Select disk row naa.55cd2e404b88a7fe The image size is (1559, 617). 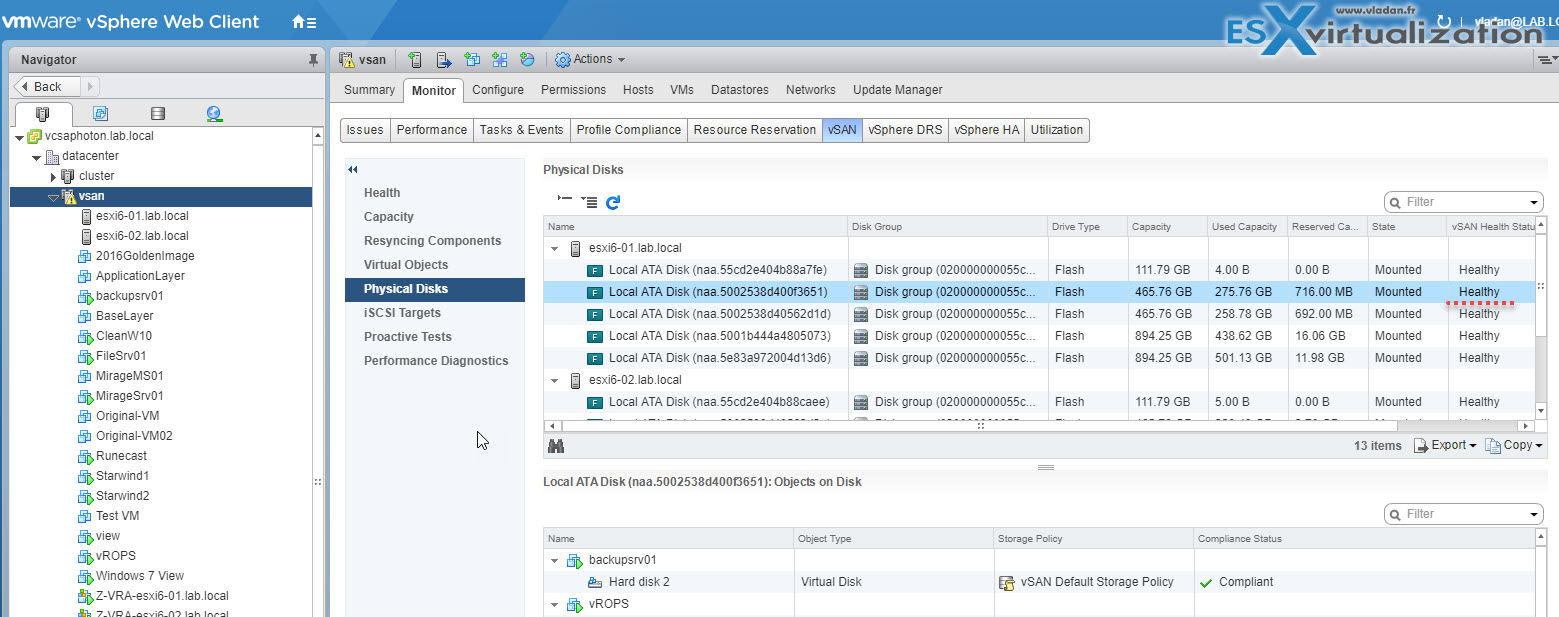pos(1039,270)
